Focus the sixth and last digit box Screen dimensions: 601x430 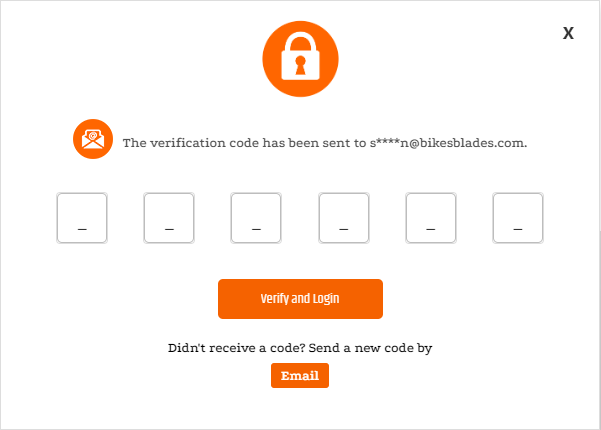[x=518, y=218]
